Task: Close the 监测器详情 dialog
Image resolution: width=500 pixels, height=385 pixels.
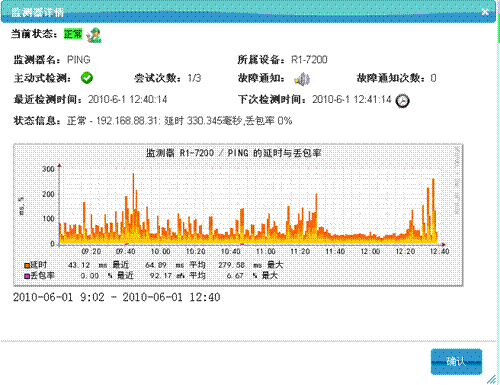Action: coord(485,12)
